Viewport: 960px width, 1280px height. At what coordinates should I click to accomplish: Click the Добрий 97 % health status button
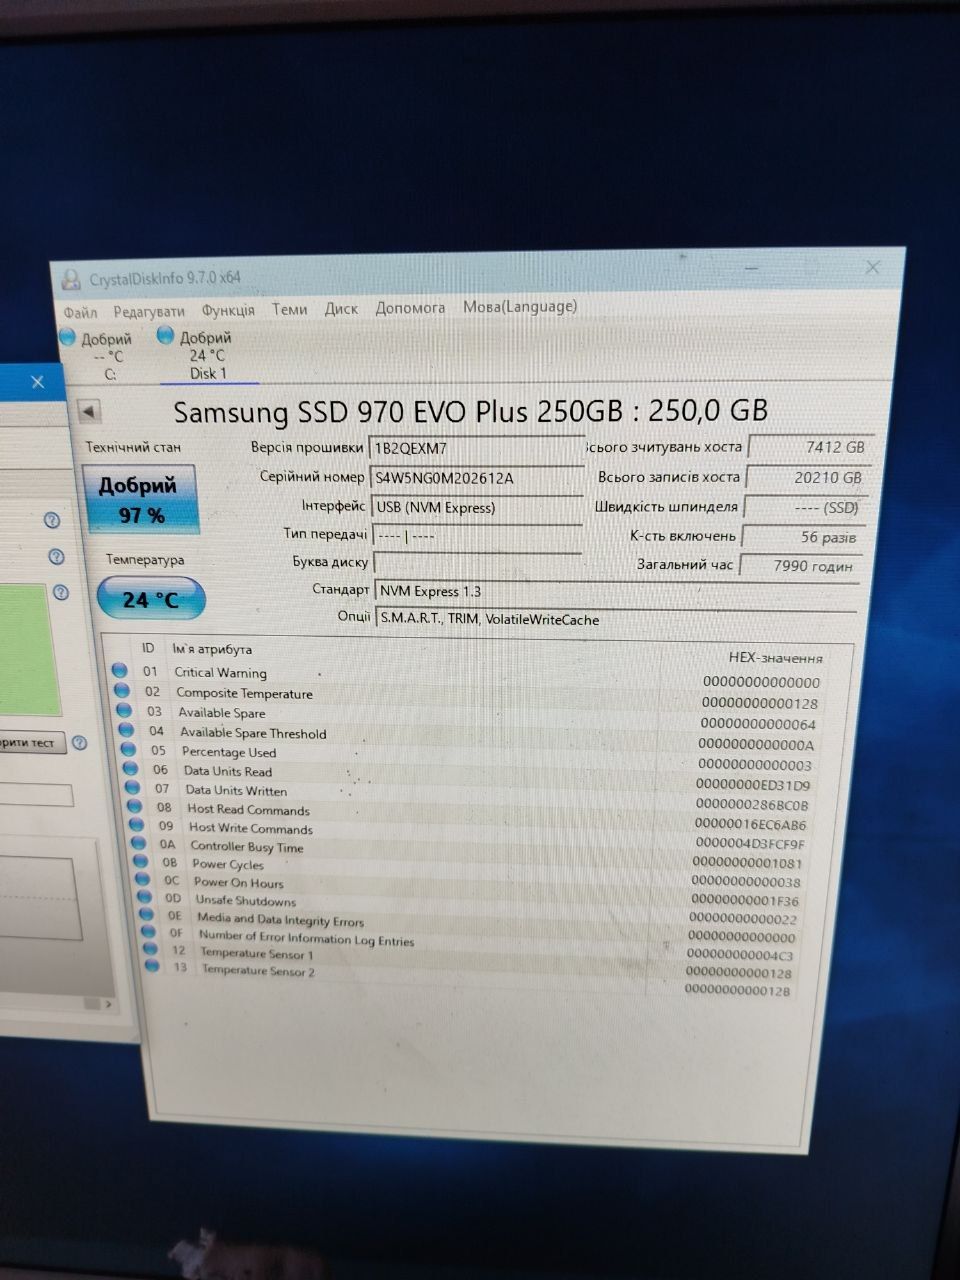140,500
